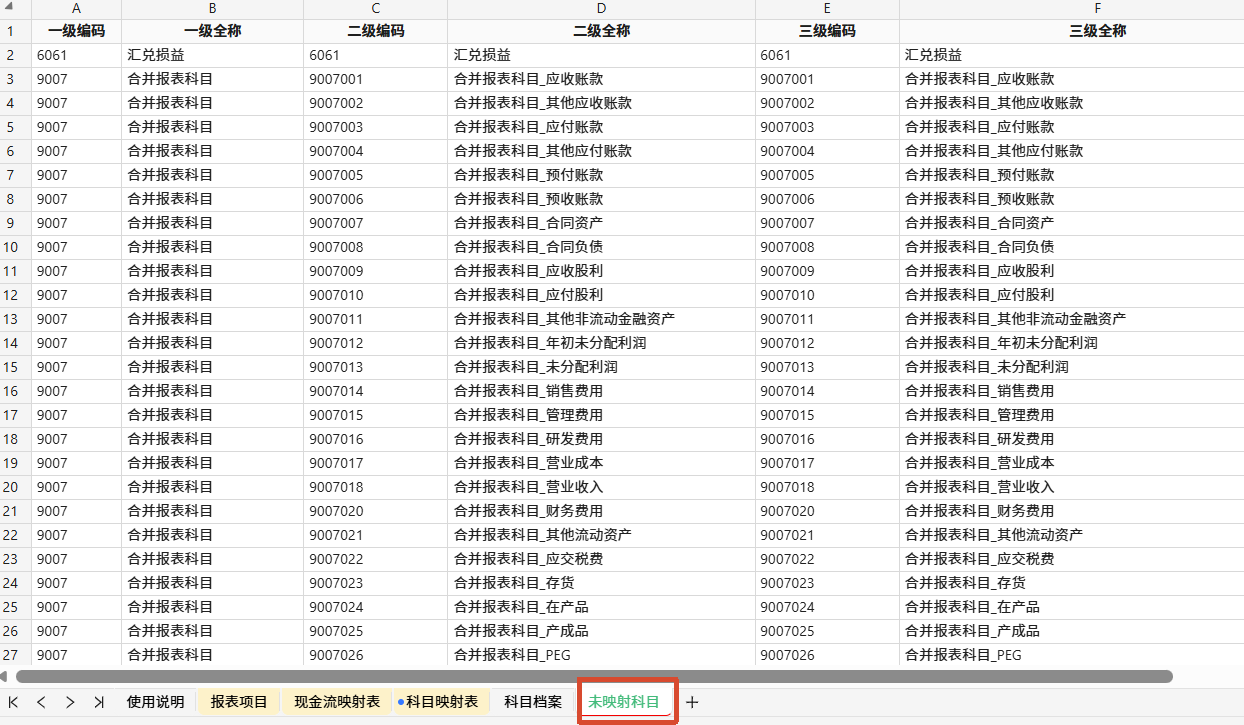Screen dimensions: 1244x725
Task: Select the row 2 header
Action: pos(15,55)
